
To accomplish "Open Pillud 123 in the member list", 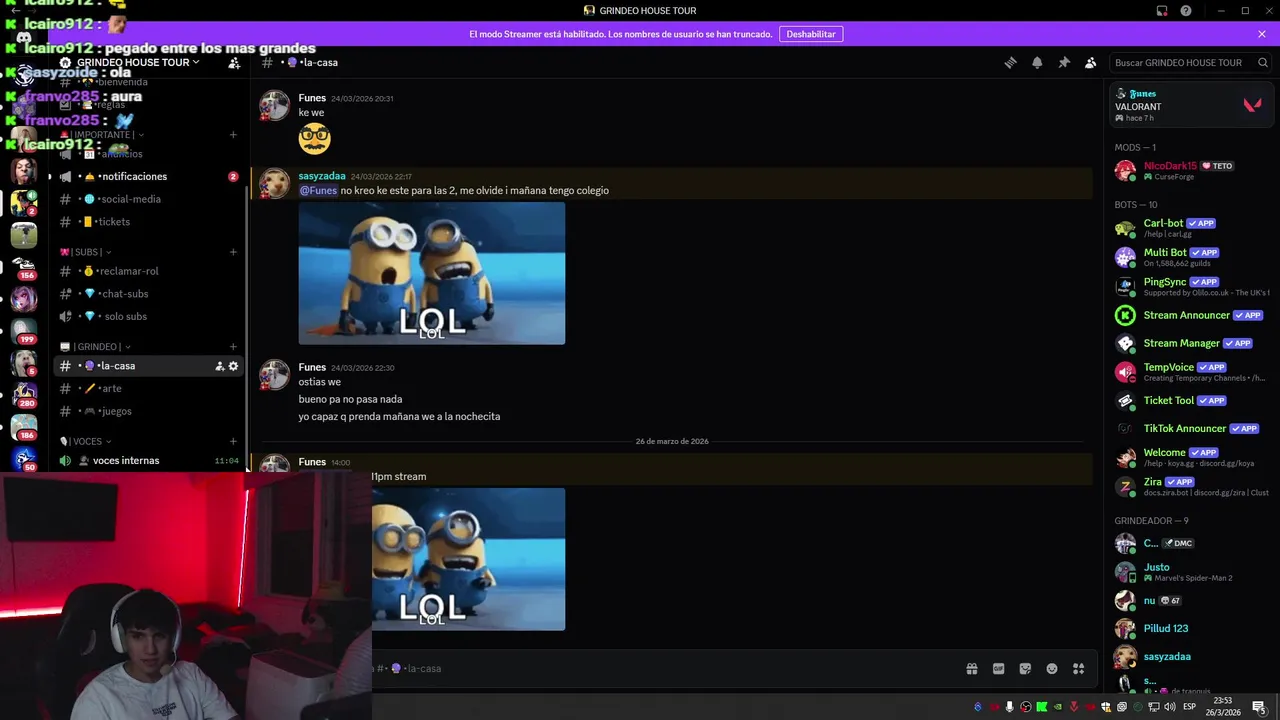I will click(1190, 628).
